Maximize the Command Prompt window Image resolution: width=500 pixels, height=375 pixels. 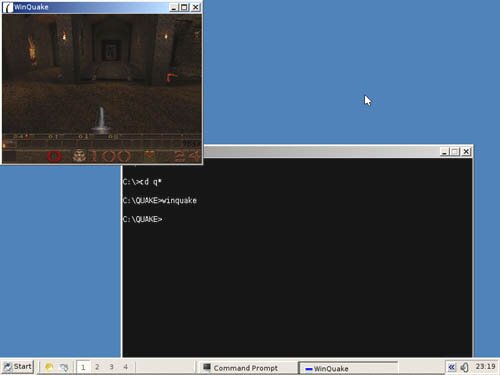coord(455,152)
